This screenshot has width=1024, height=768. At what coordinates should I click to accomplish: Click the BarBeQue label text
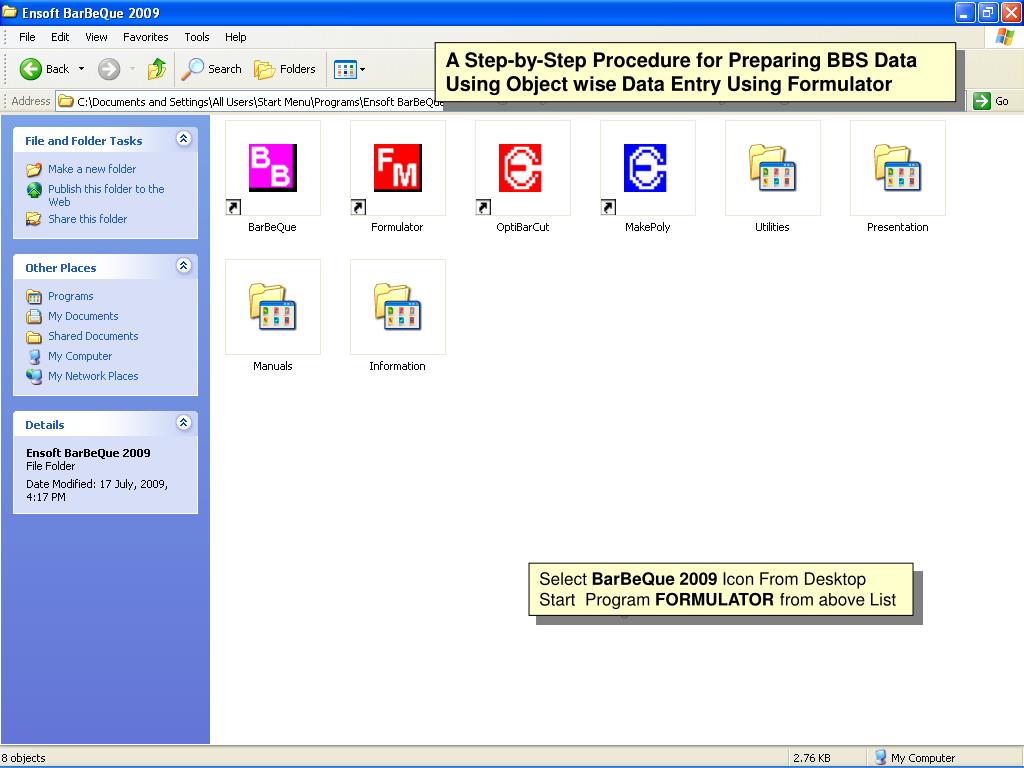(272, 227)
